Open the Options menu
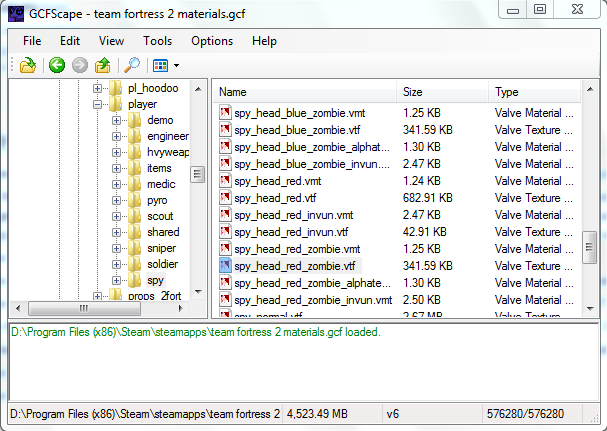The image size is (607, 431). (212, 41)
